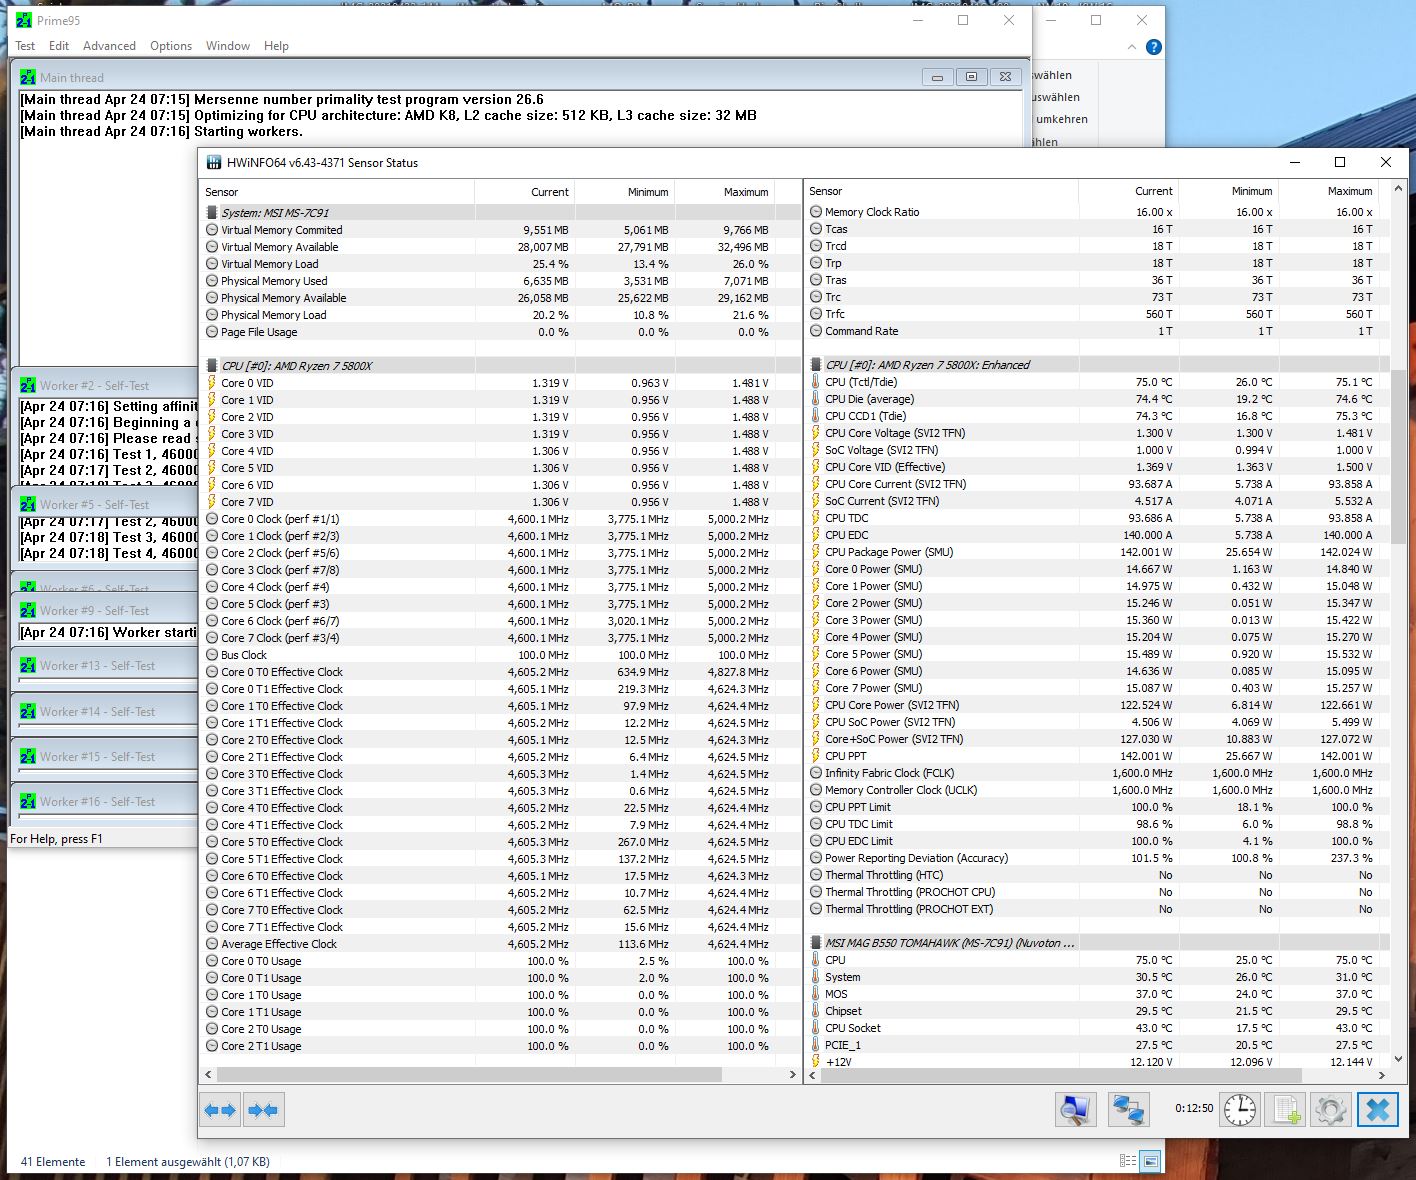Select the CPU PPT sensor row

(1097, 756)
